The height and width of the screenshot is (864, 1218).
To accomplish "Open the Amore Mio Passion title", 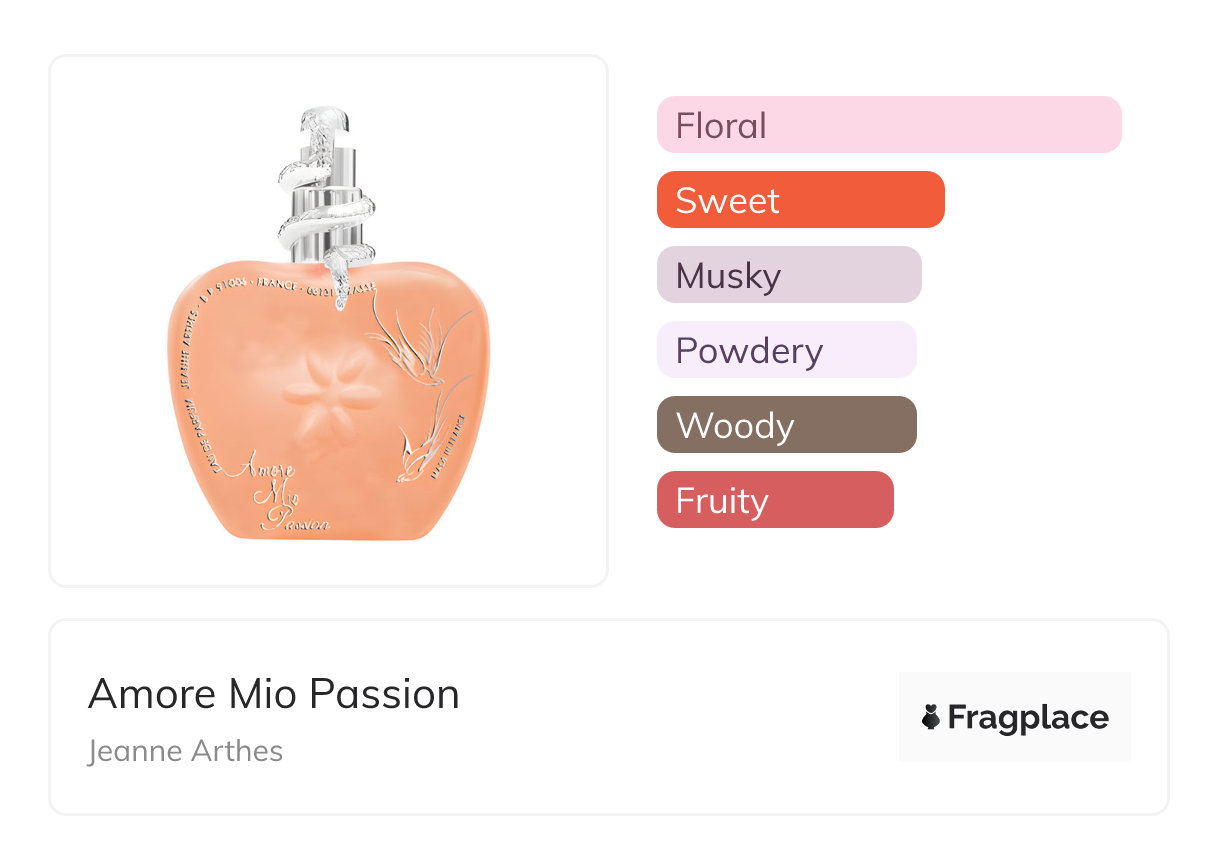I will pyautogui.click(x=273, y=694).
